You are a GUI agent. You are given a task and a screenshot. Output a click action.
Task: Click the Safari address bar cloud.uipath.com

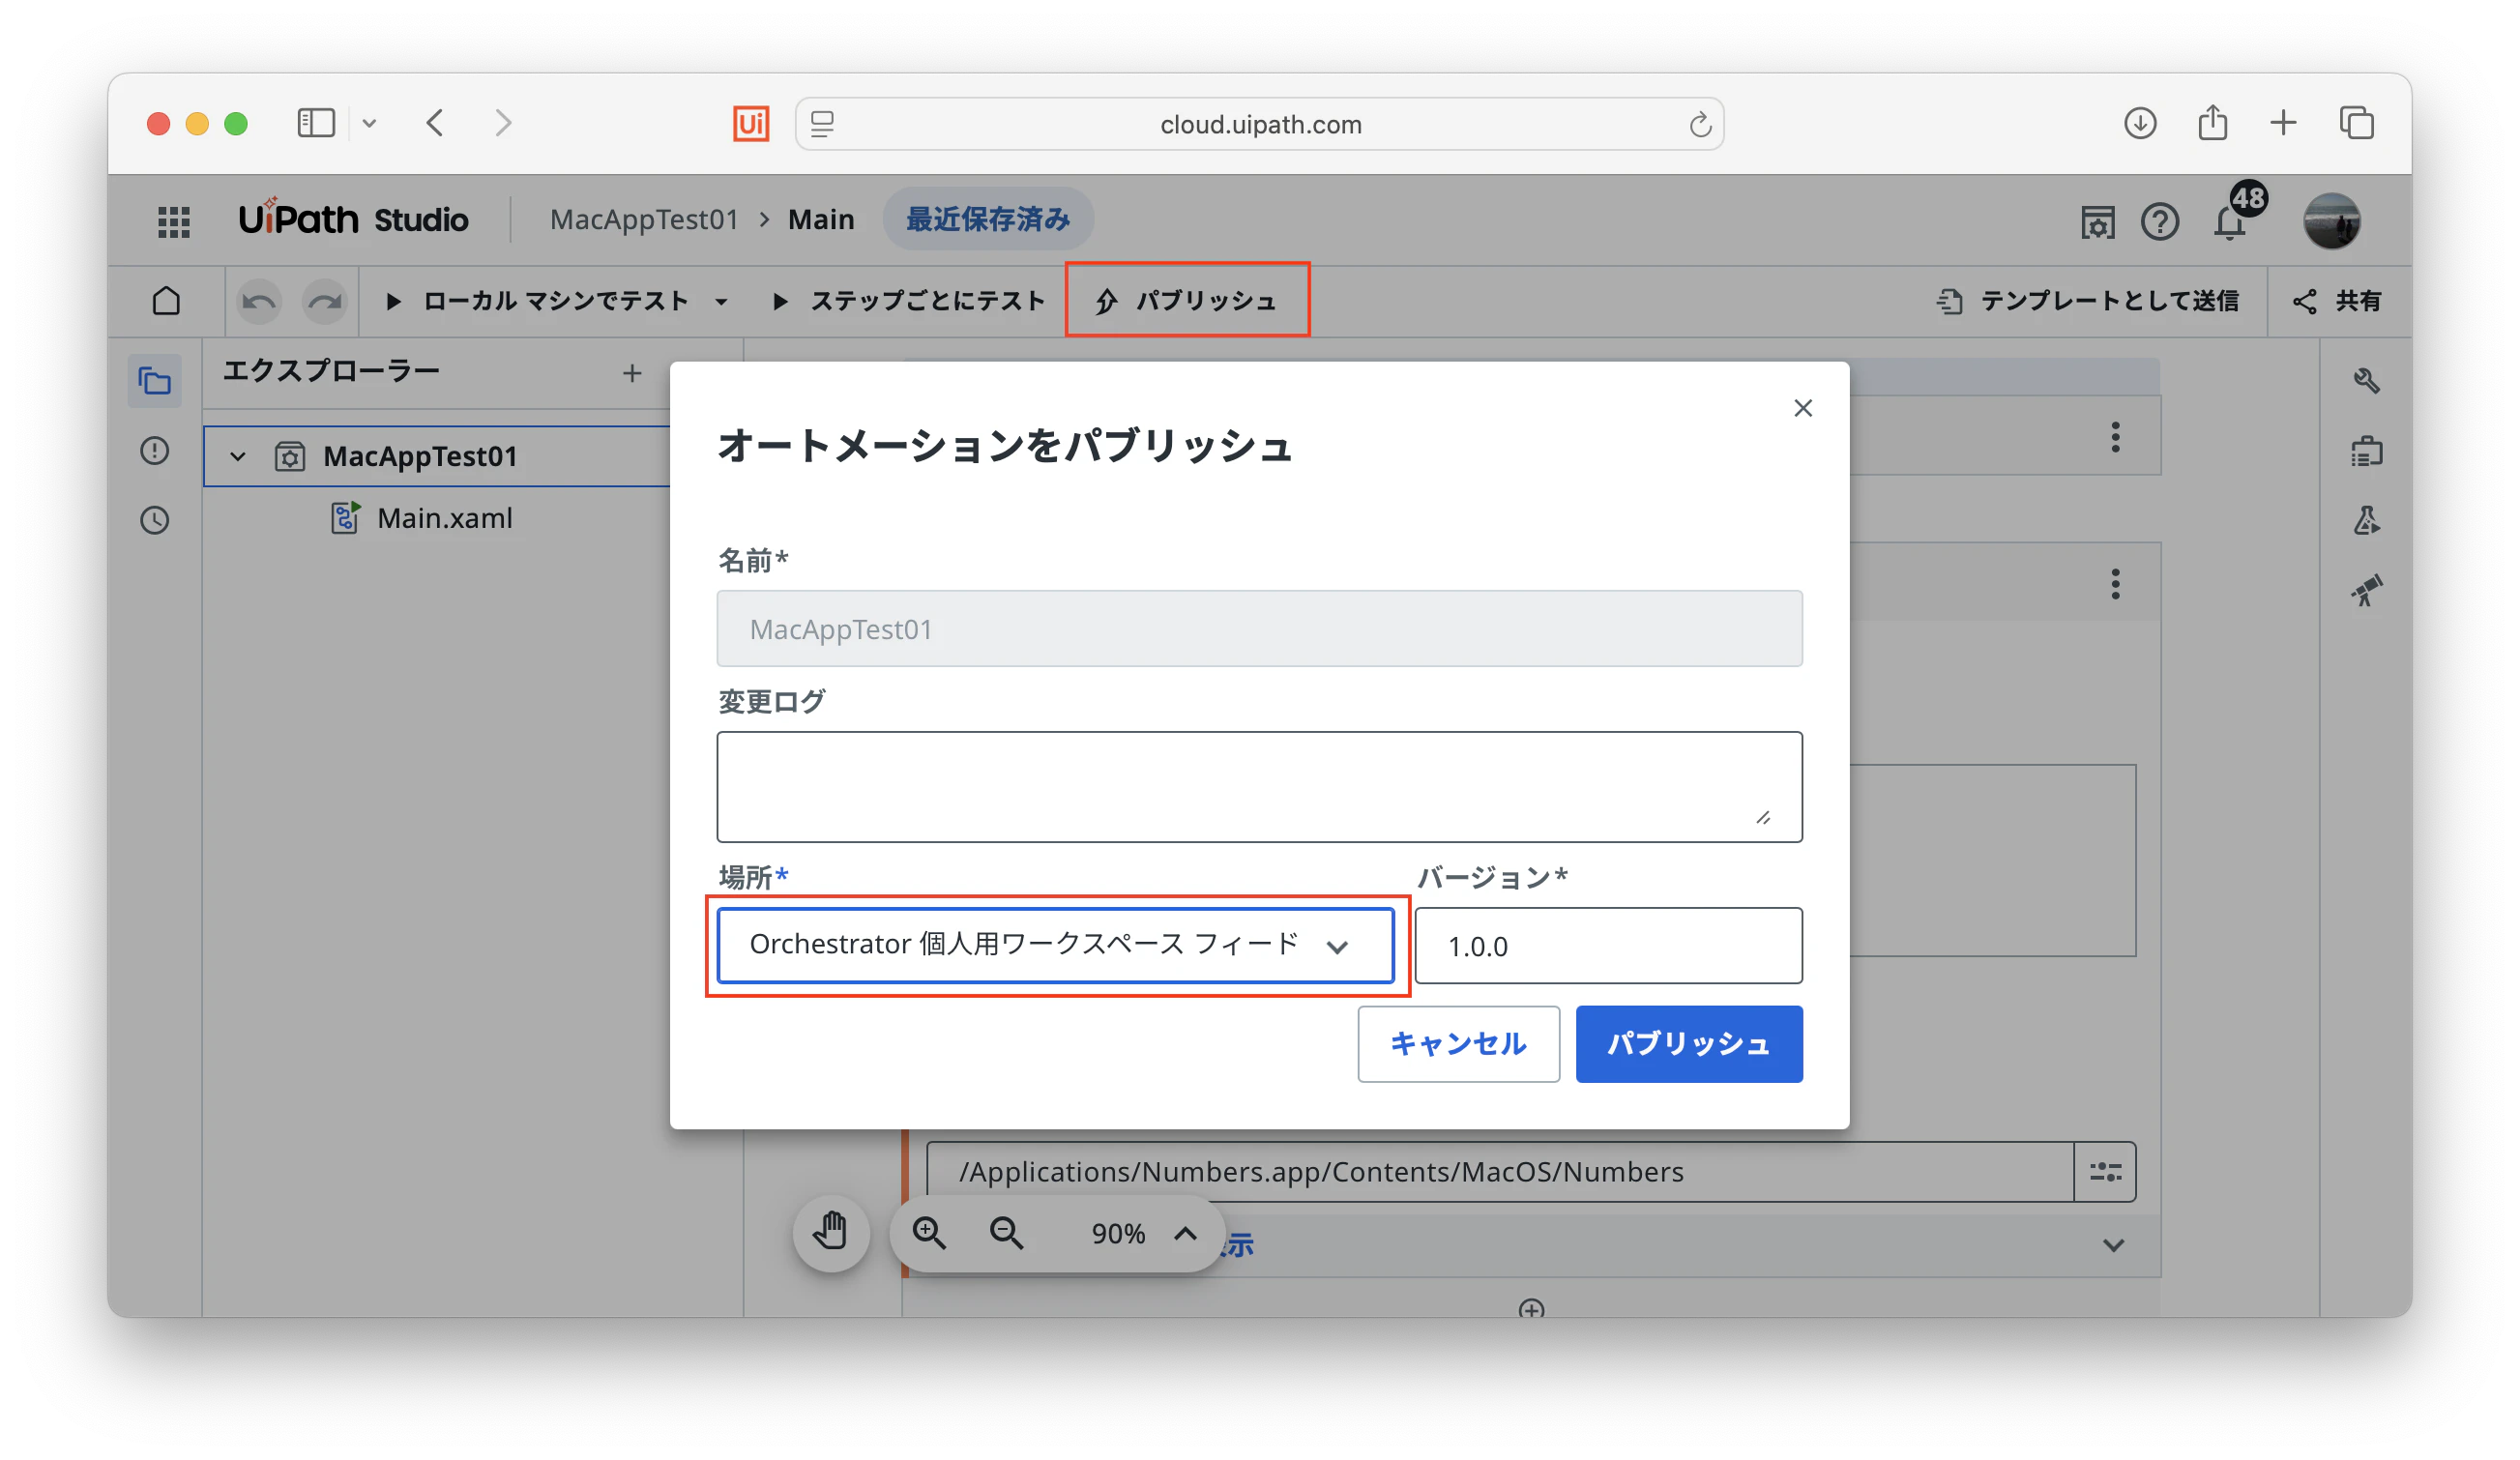pyautogui.click(x=1259, y=124)
